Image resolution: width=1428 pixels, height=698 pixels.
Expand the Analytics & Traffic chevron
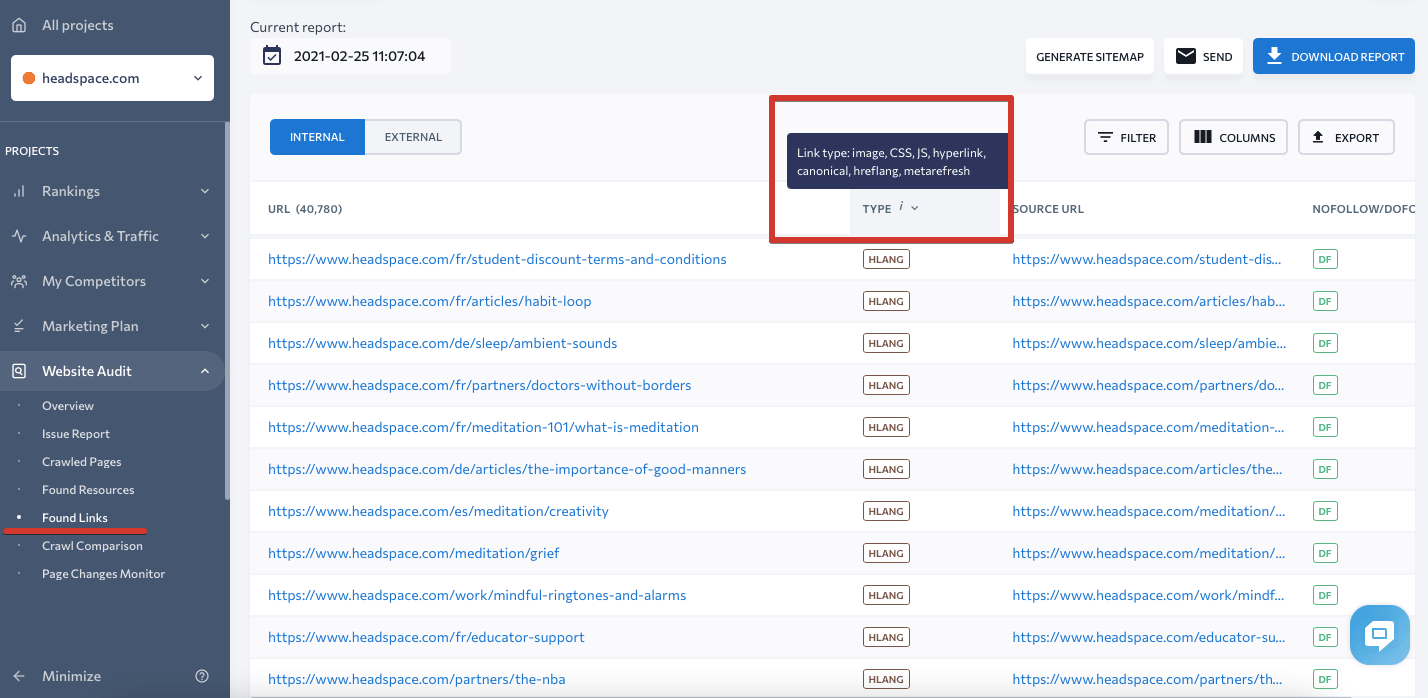(x=205, y=236)
